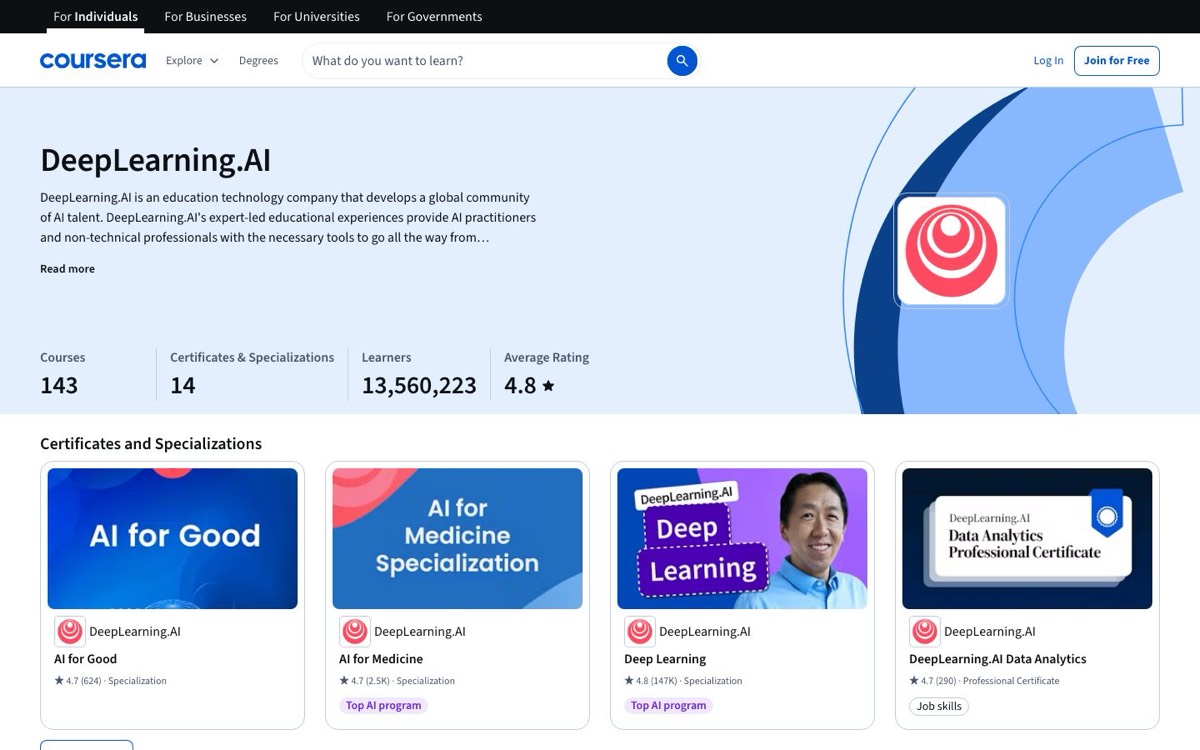
Task: Click the 143 courses count
Action: point(59,386)
